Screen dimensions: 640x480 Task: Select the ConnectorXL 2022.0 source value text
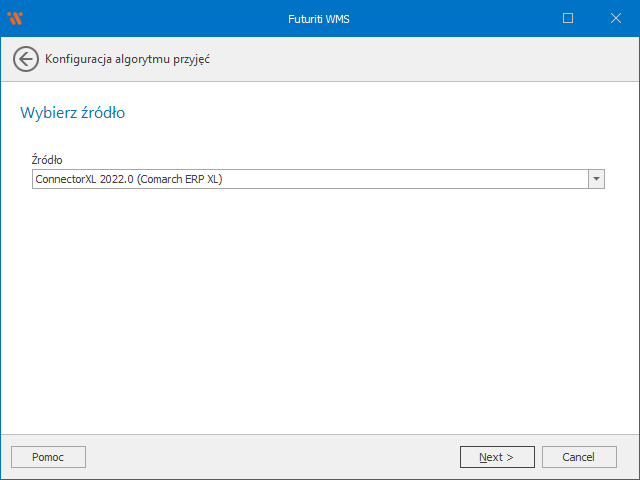pyautogui.click(x=128, y=179)
